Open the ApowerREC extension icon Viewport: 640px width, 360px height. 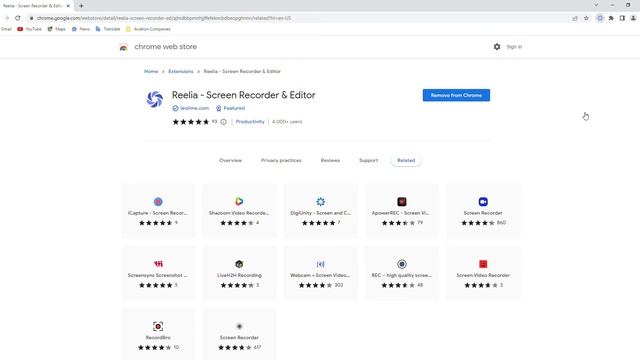402,201
